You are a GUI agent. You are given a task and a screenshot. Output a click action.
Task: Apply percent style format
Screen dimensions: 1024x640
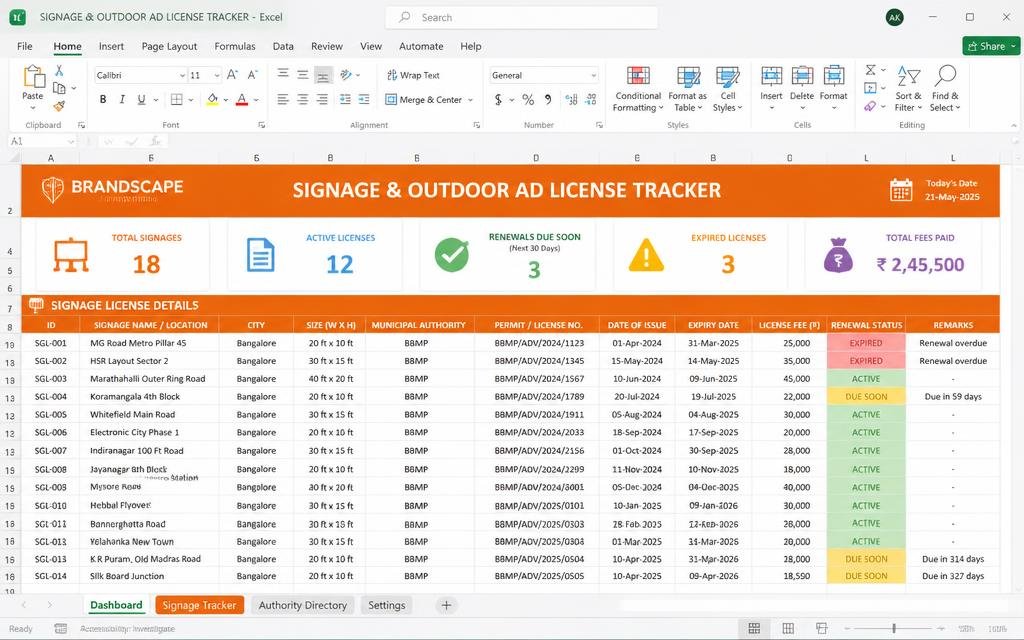click(528, 99)
